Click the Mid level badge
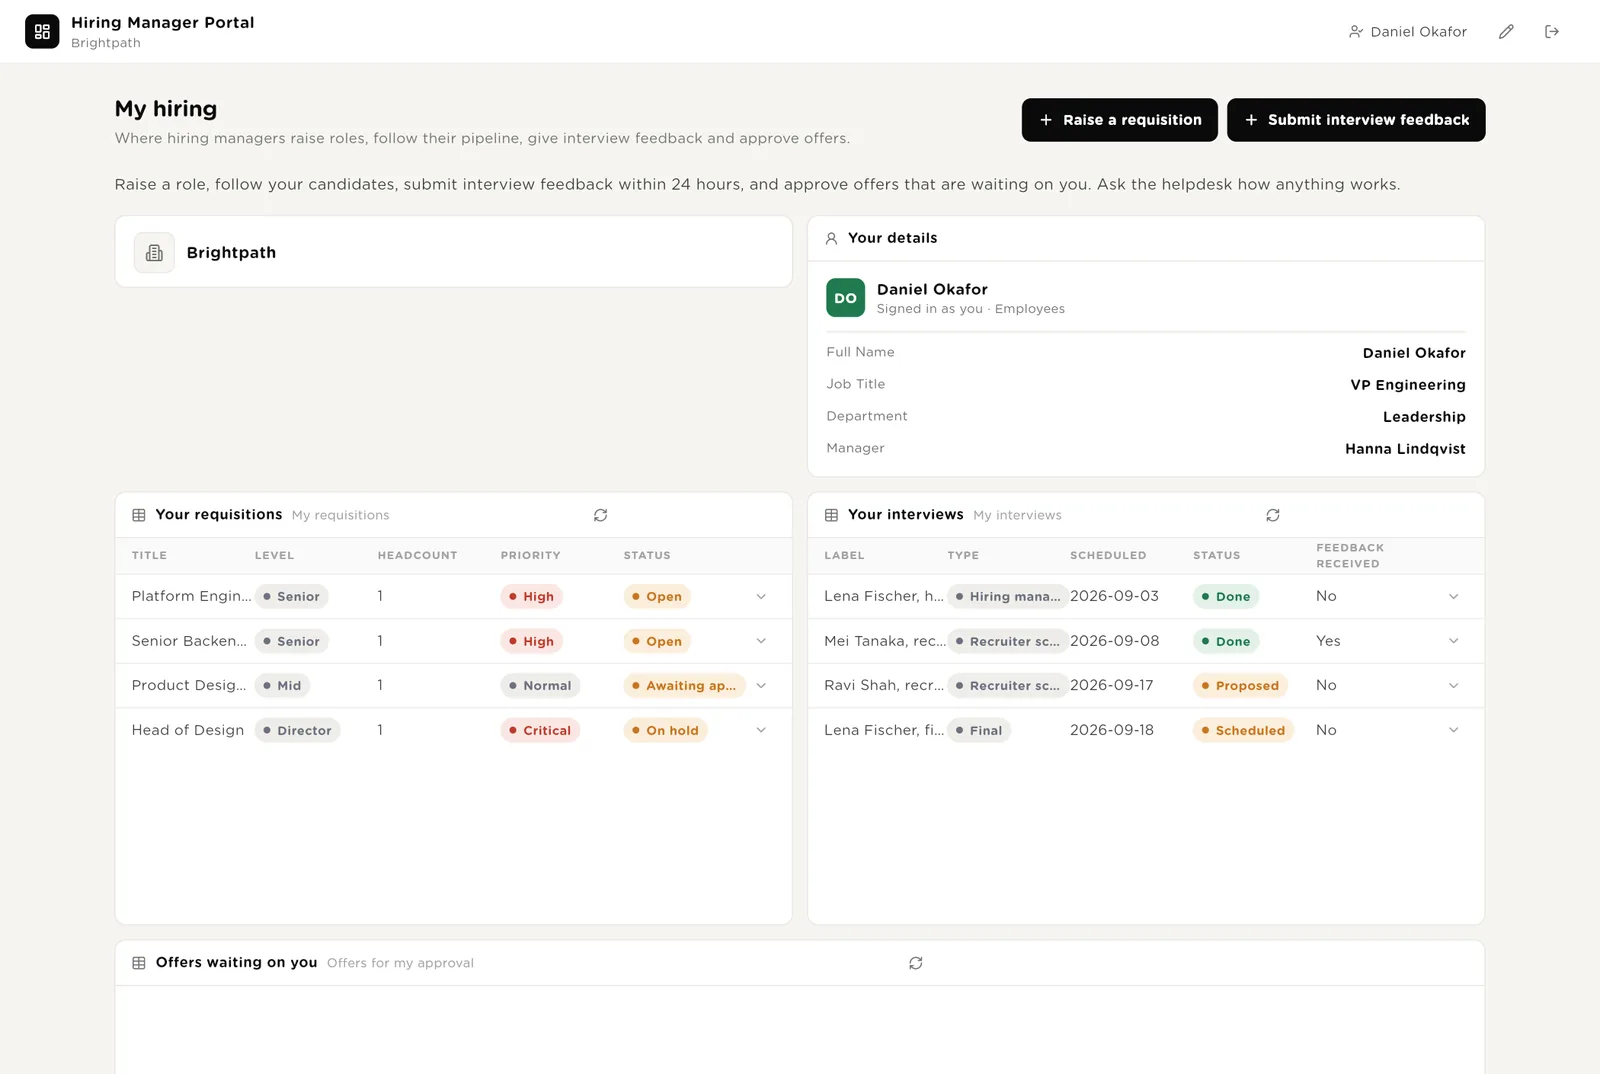This screenshot has height=1074, width=1600. coord(282,686)
